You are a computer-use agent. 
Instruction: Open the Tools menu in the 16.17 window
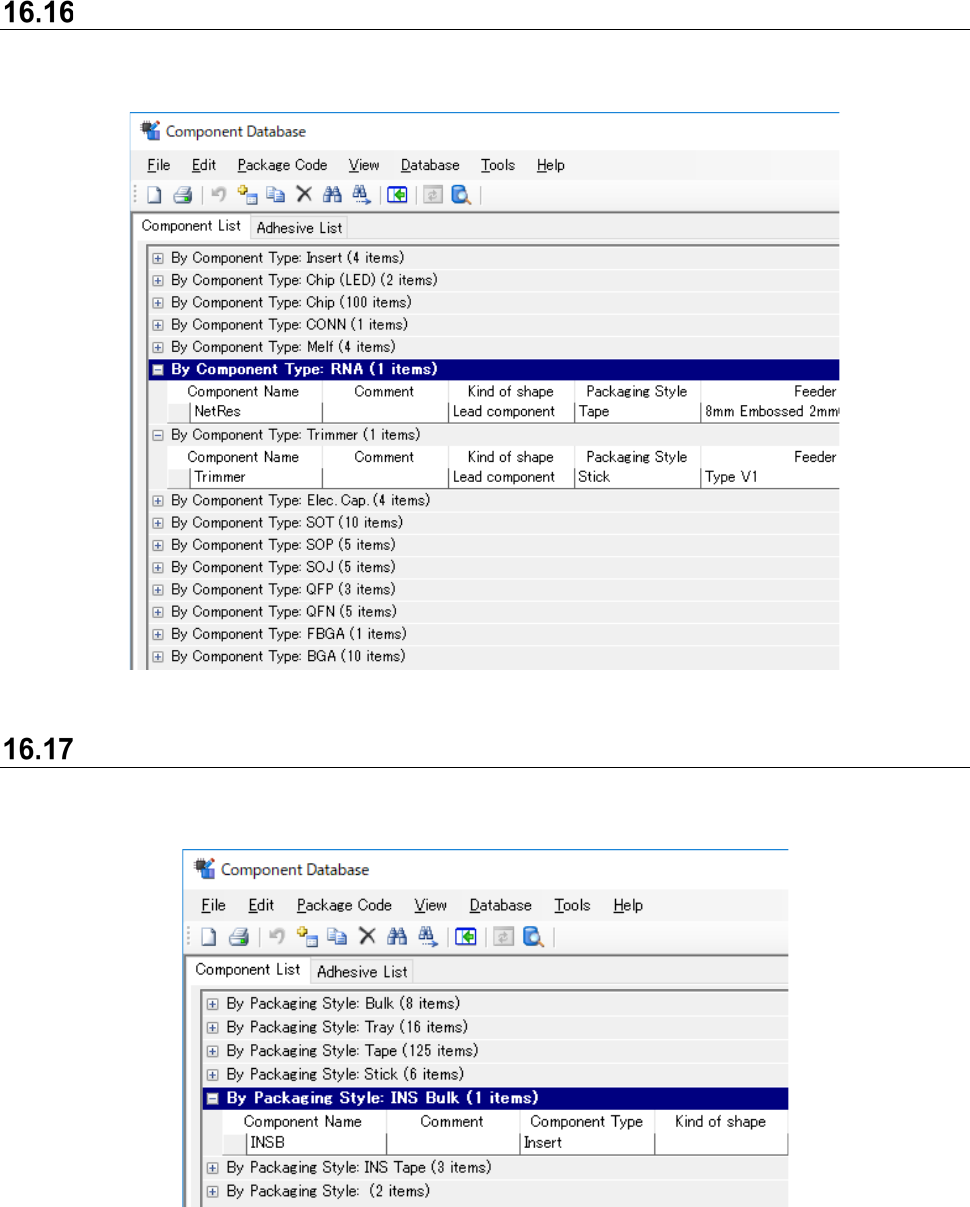click(x=573, y=905)
